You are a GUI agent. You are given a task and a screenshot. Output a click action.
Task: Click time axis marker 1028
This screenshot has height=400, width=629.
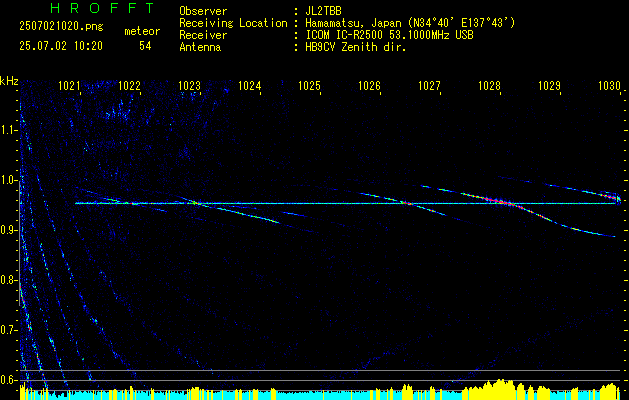coord(489,85)
